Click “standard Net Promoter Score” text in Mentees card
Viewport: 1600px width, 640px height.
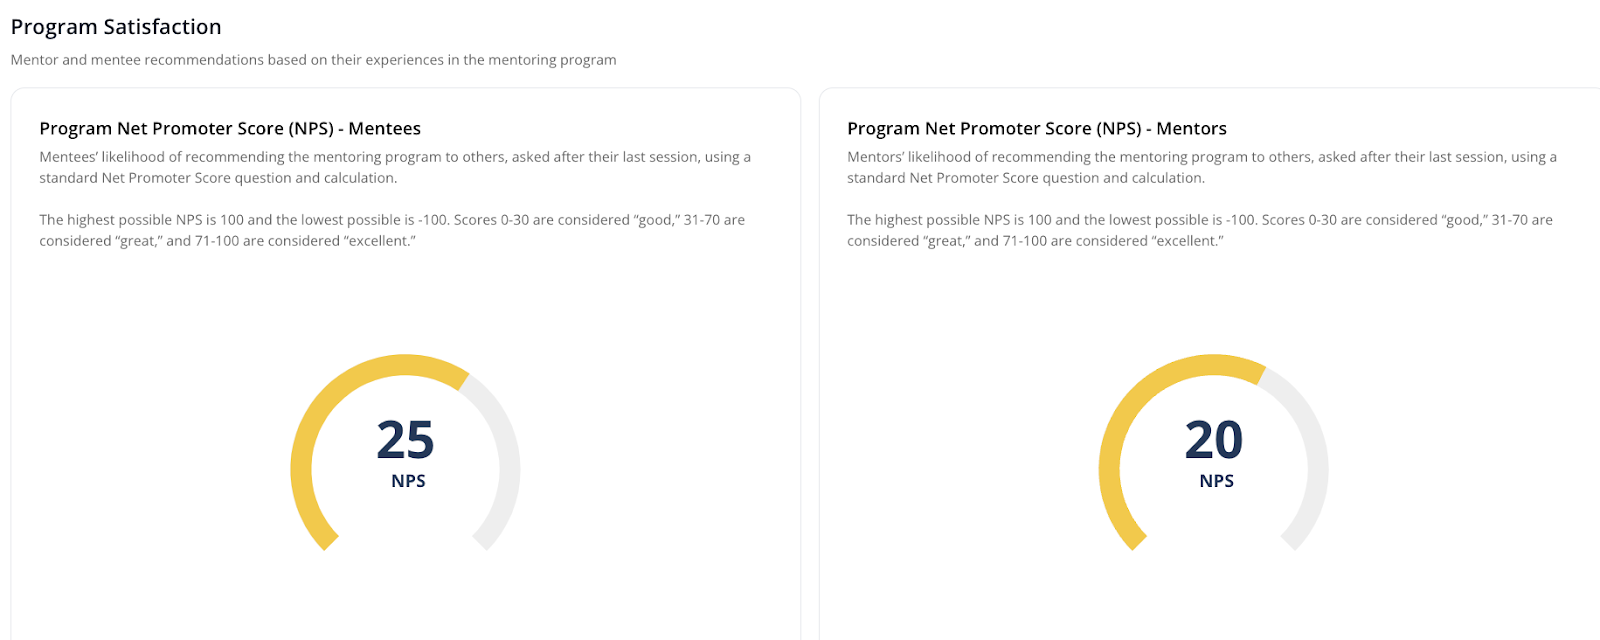134,178
